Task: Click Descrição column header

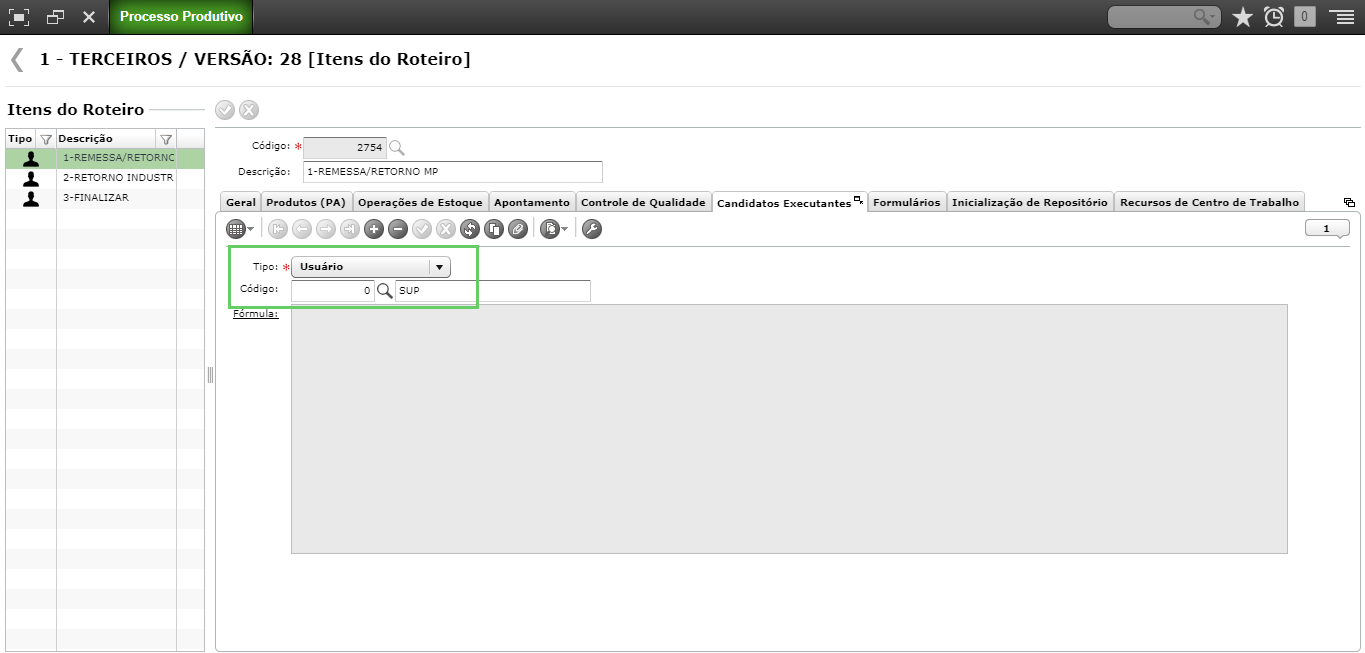Action: pos(106,139)
